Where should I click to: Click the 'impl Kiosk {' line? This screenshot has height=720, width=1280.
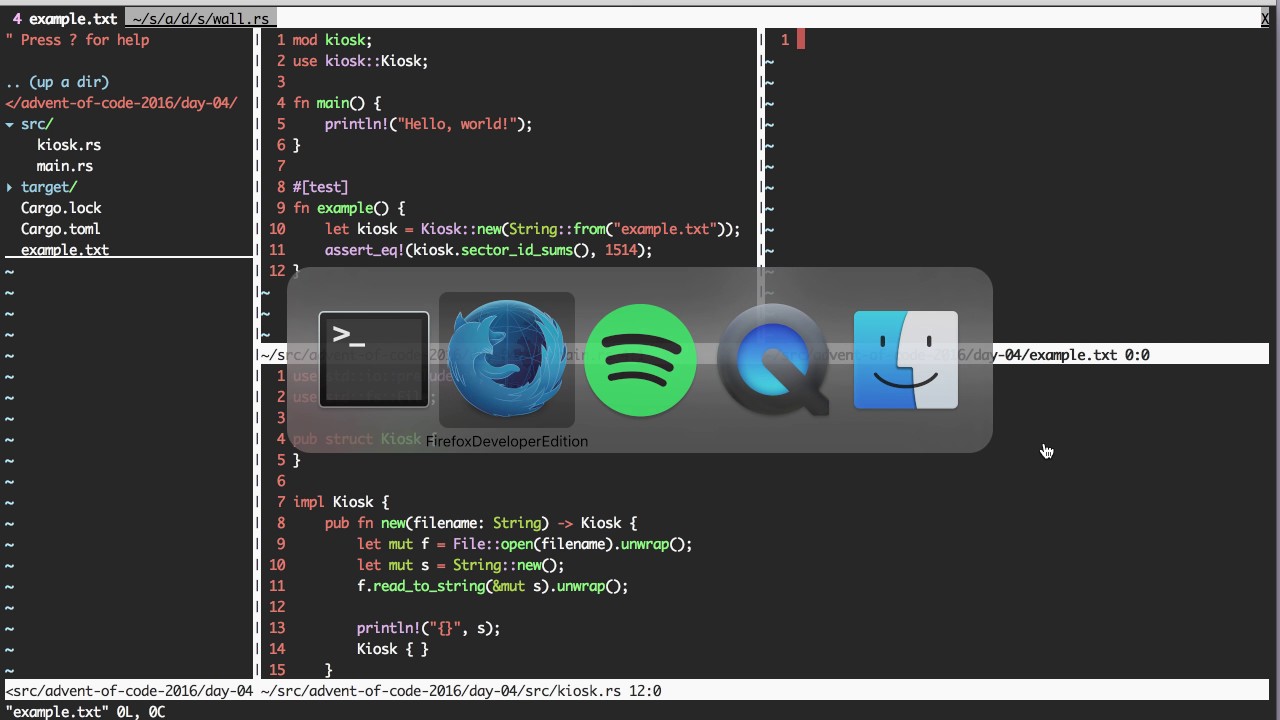[x=341, y=502]
